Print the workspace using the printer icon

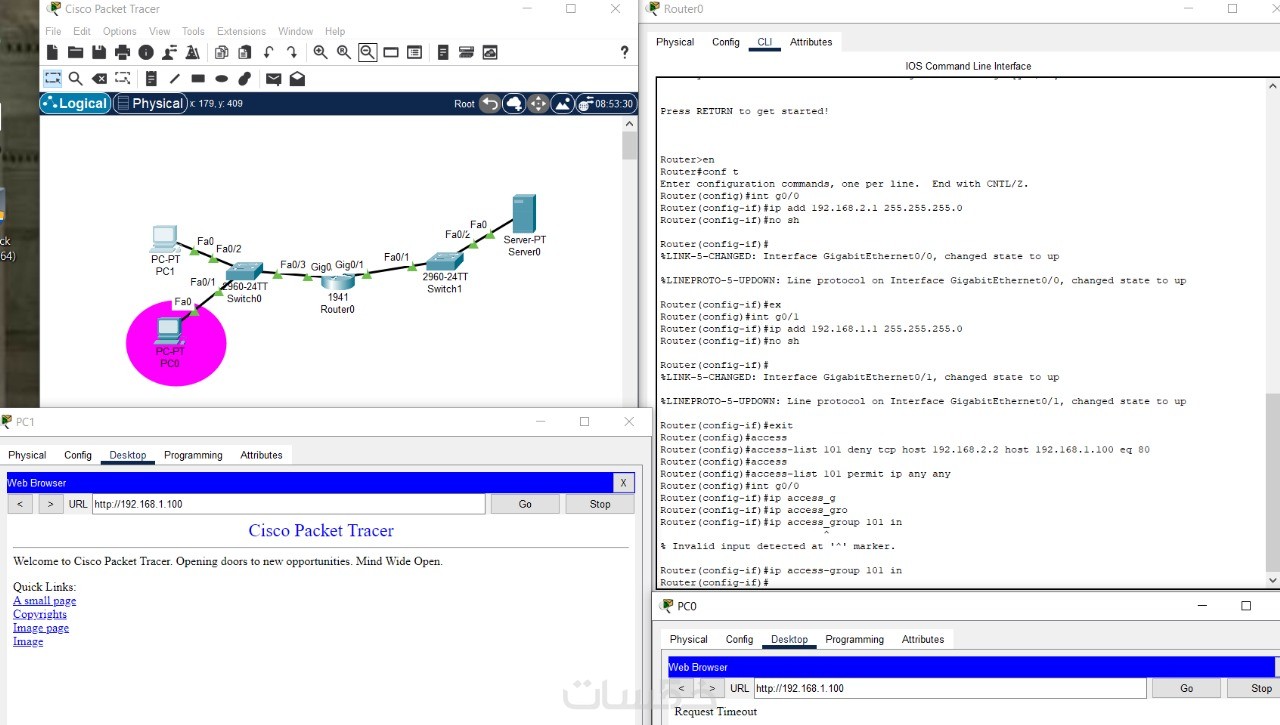click(122, 52)
